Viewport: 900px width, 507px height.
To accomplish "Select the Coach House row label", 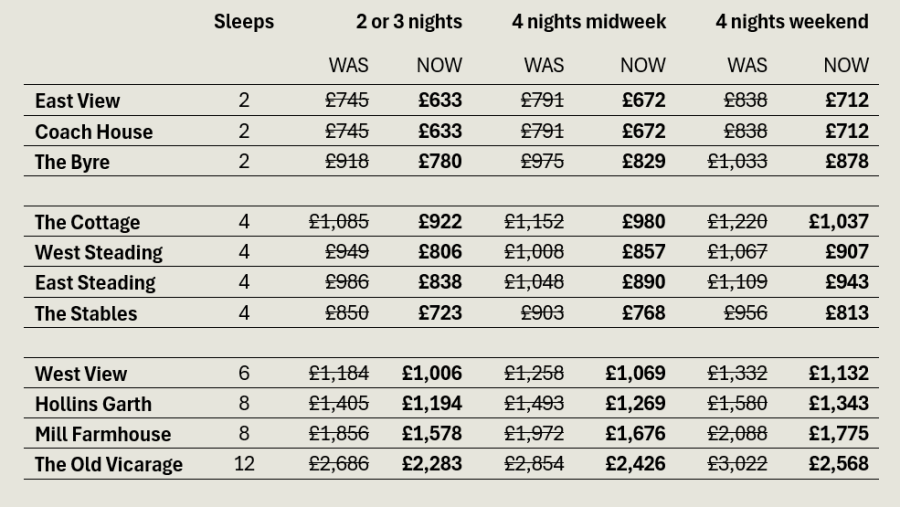I will click(x=94, y=132).
